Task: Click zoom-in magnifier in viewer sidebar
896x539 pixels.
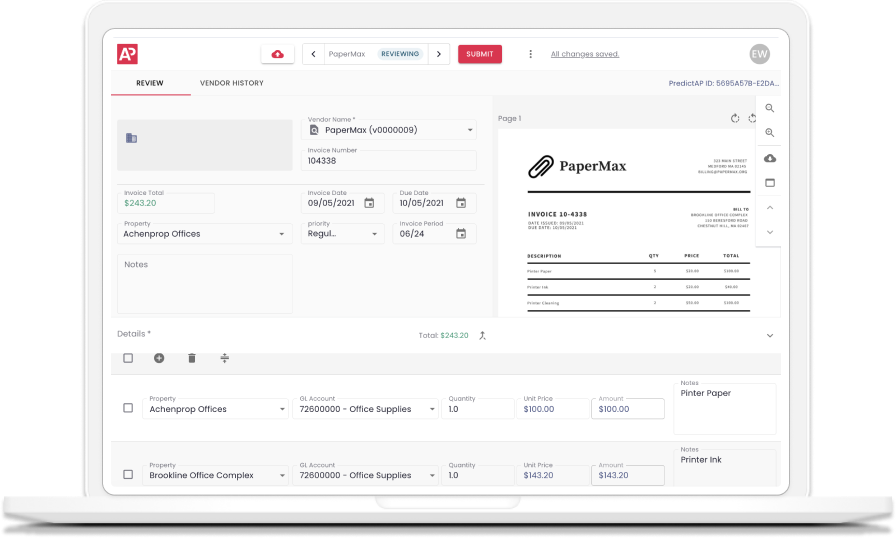Action: pos(770,133)
